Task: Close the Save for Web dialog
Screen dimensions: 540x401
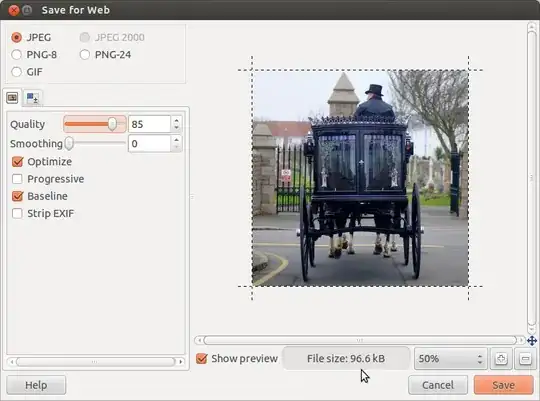Action: coord(14,10)
